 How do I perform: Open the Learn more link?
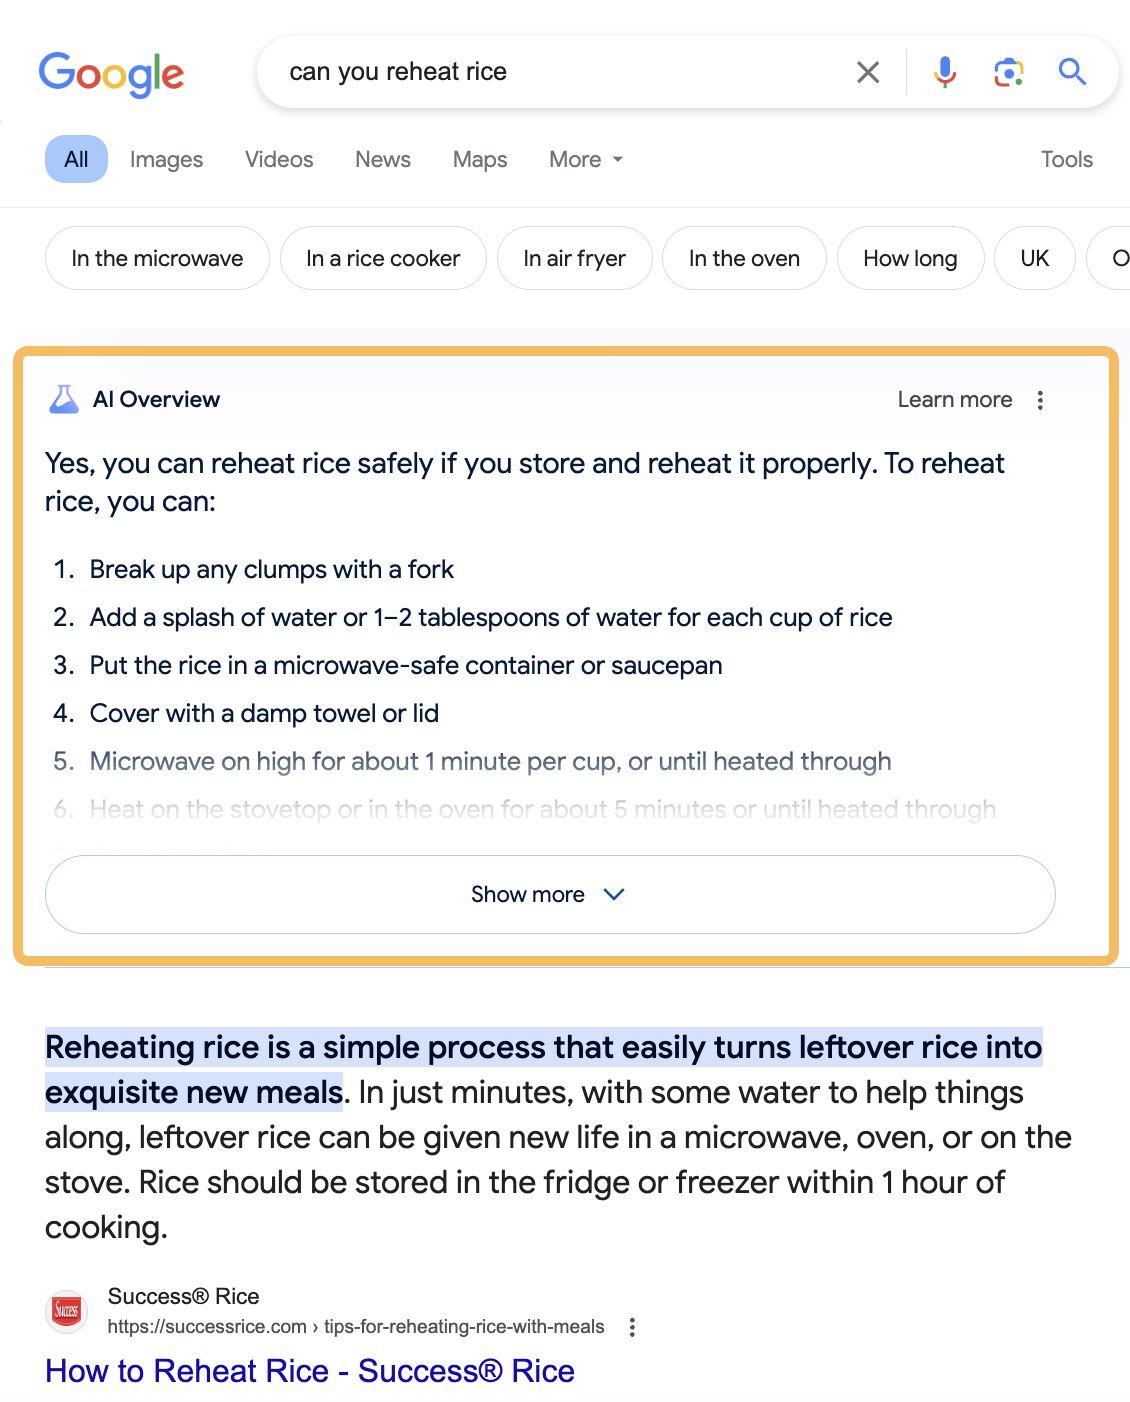tap(955, 399)
